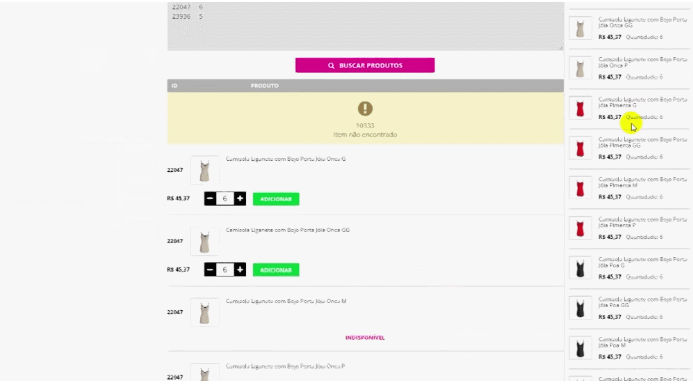Open the Onca GG product thumbnail
Viewport: 693px width, 384px height.
point(205,241)
